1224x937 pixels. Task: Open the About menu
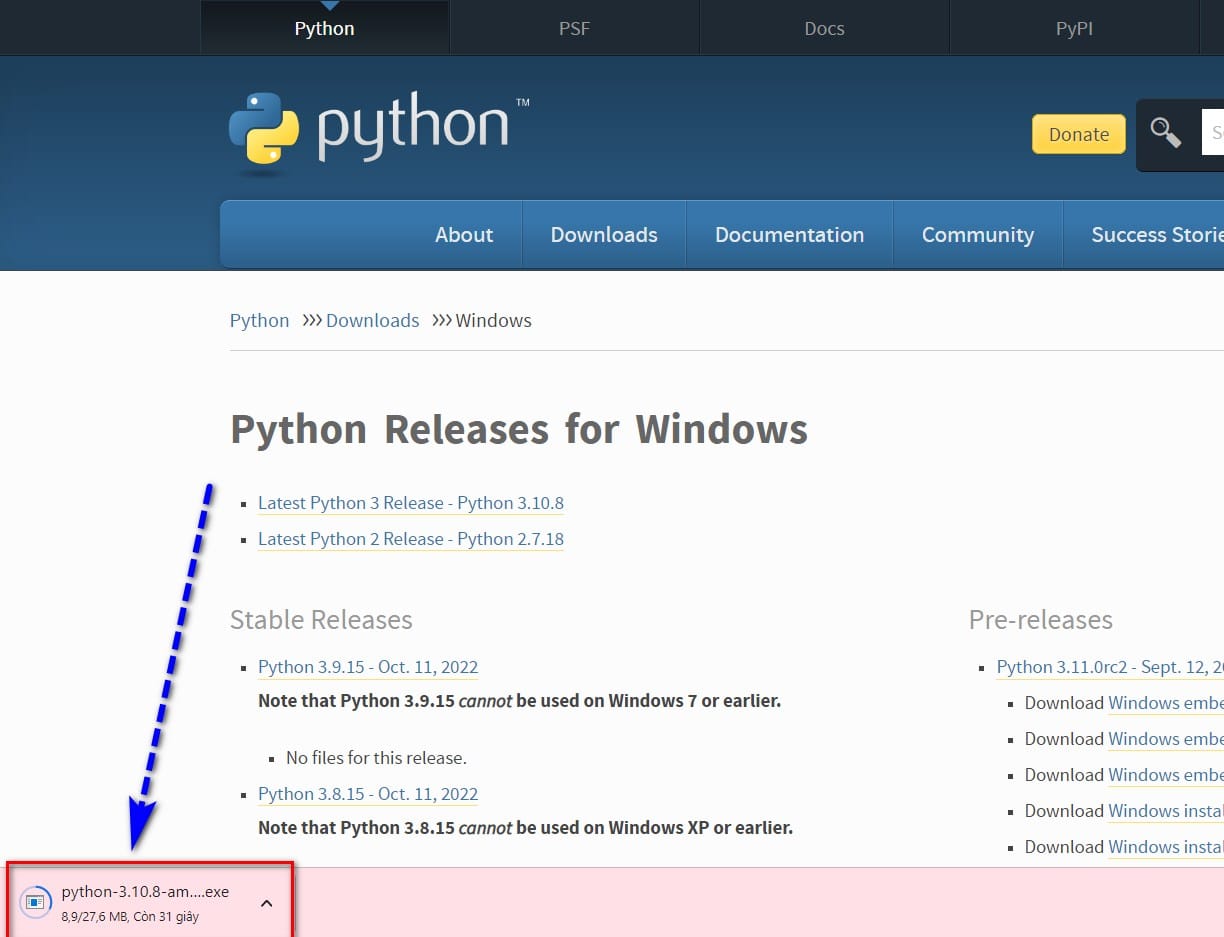(464, 235)
